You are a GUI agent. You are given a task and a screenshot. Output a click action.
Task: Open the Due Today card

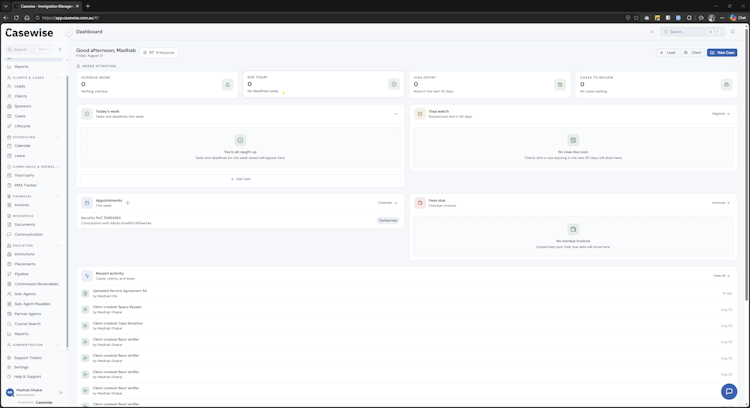(323, 85)
